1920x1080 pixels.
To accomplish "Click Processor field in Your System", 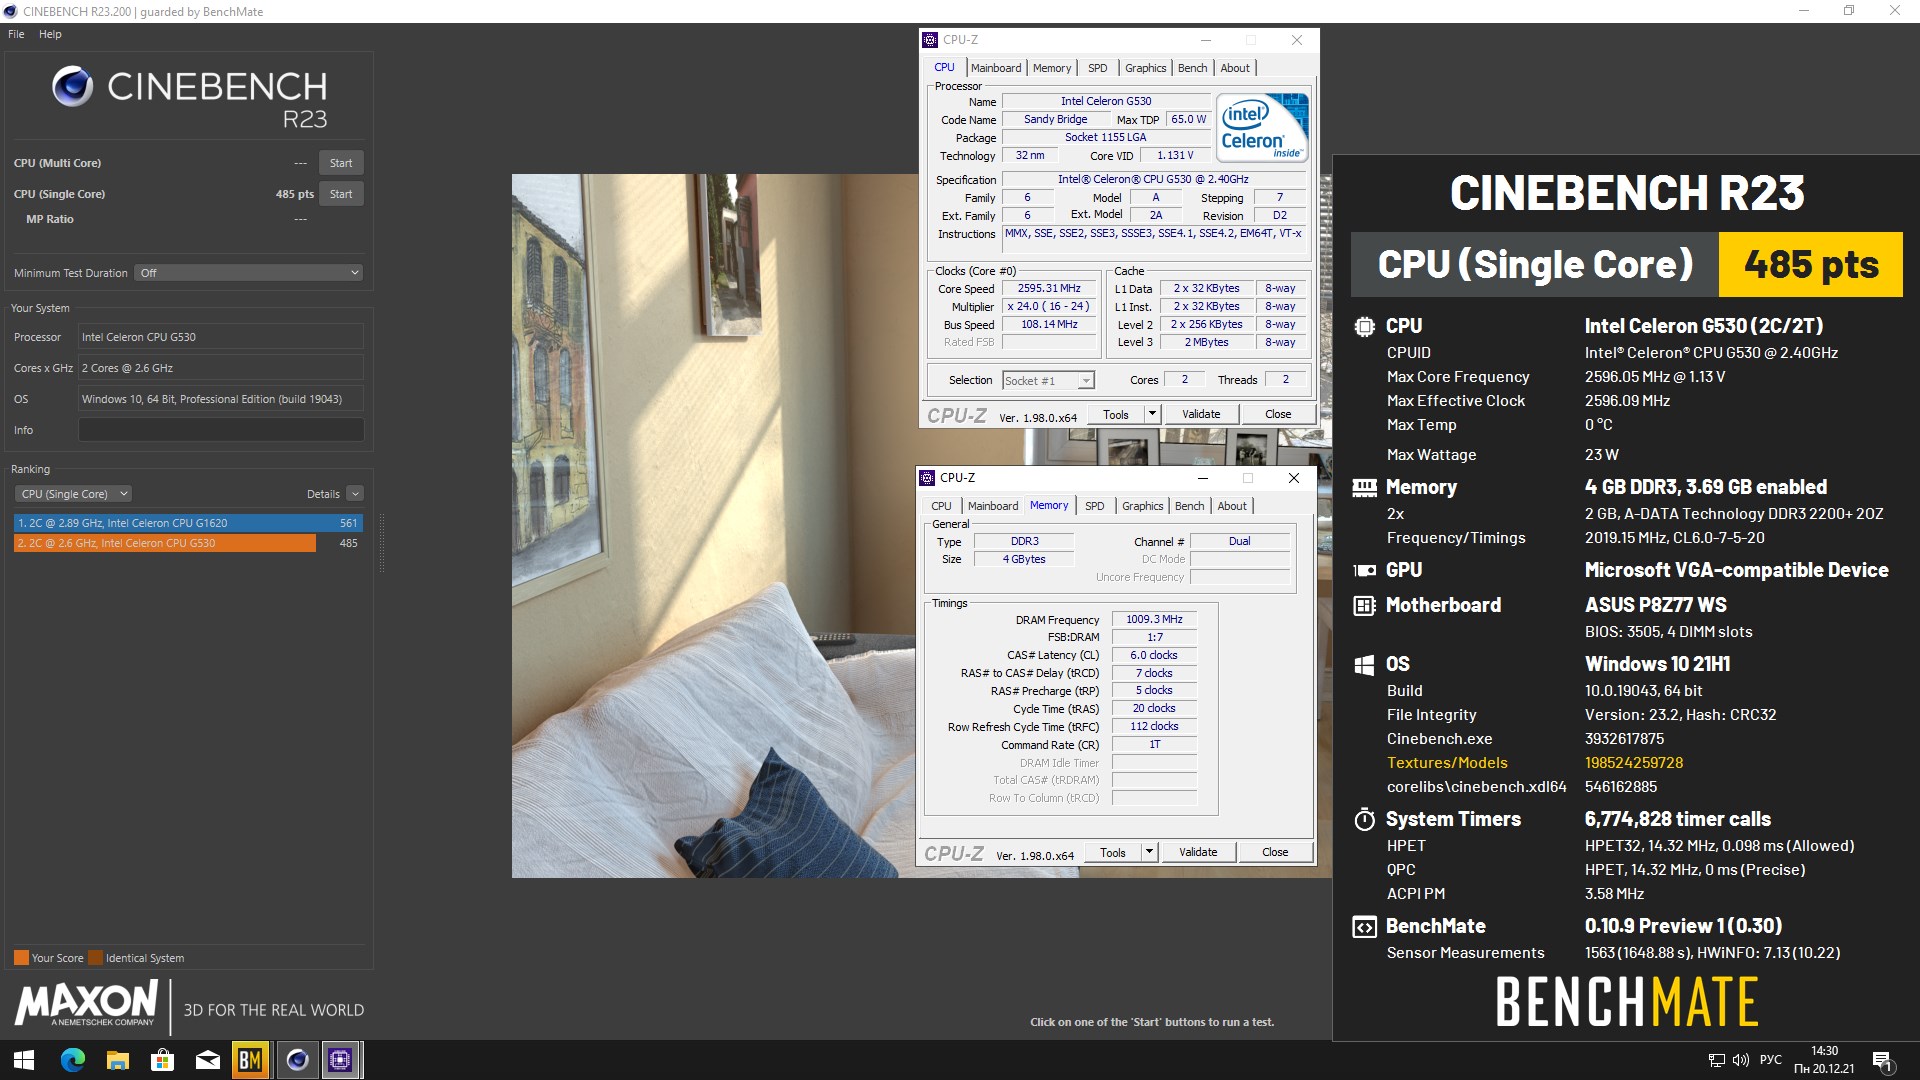I will pos(221,337).
